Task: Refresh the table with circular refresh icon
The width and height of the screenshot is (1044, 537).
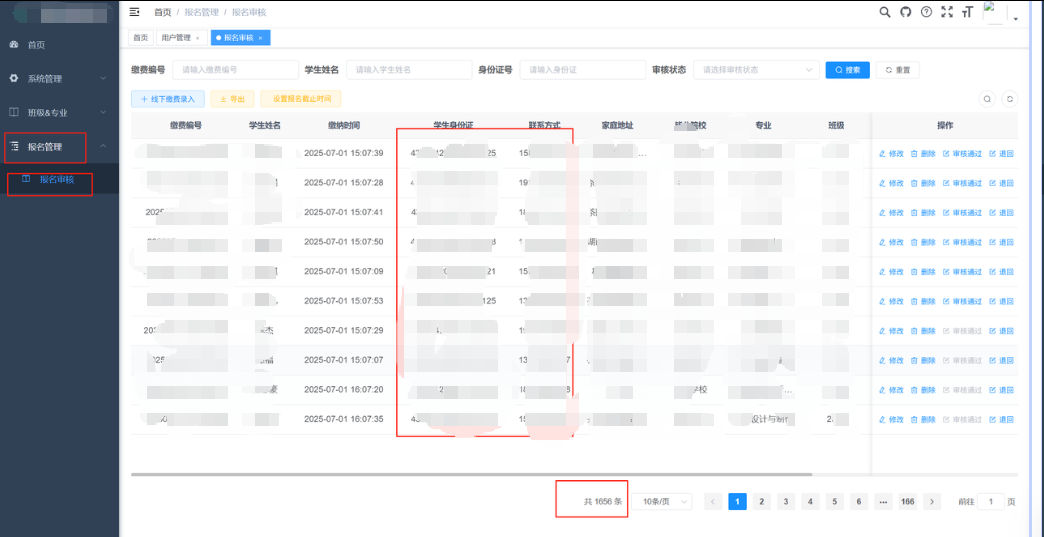Action: point(1010,98)
